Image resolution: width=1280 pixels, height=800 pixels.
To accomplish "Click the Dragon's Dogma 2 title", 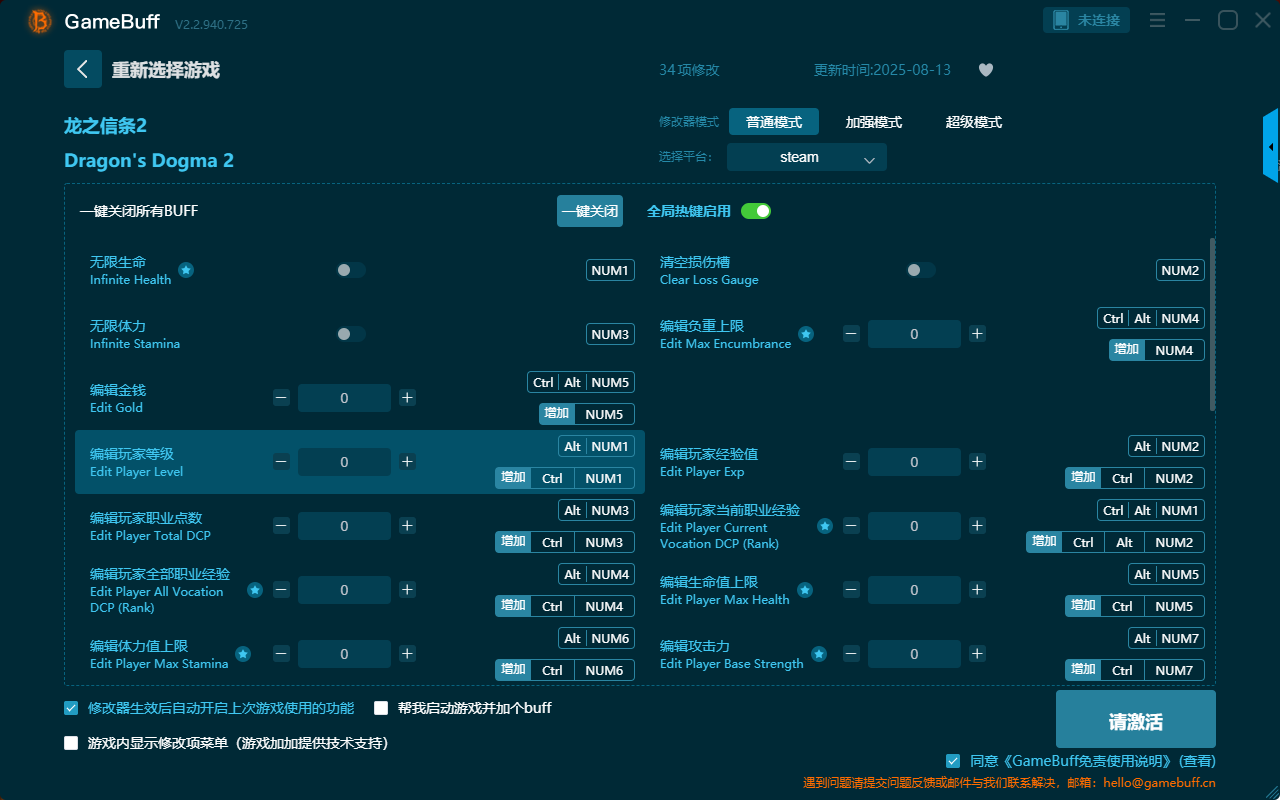I will (x=149, y=160).
